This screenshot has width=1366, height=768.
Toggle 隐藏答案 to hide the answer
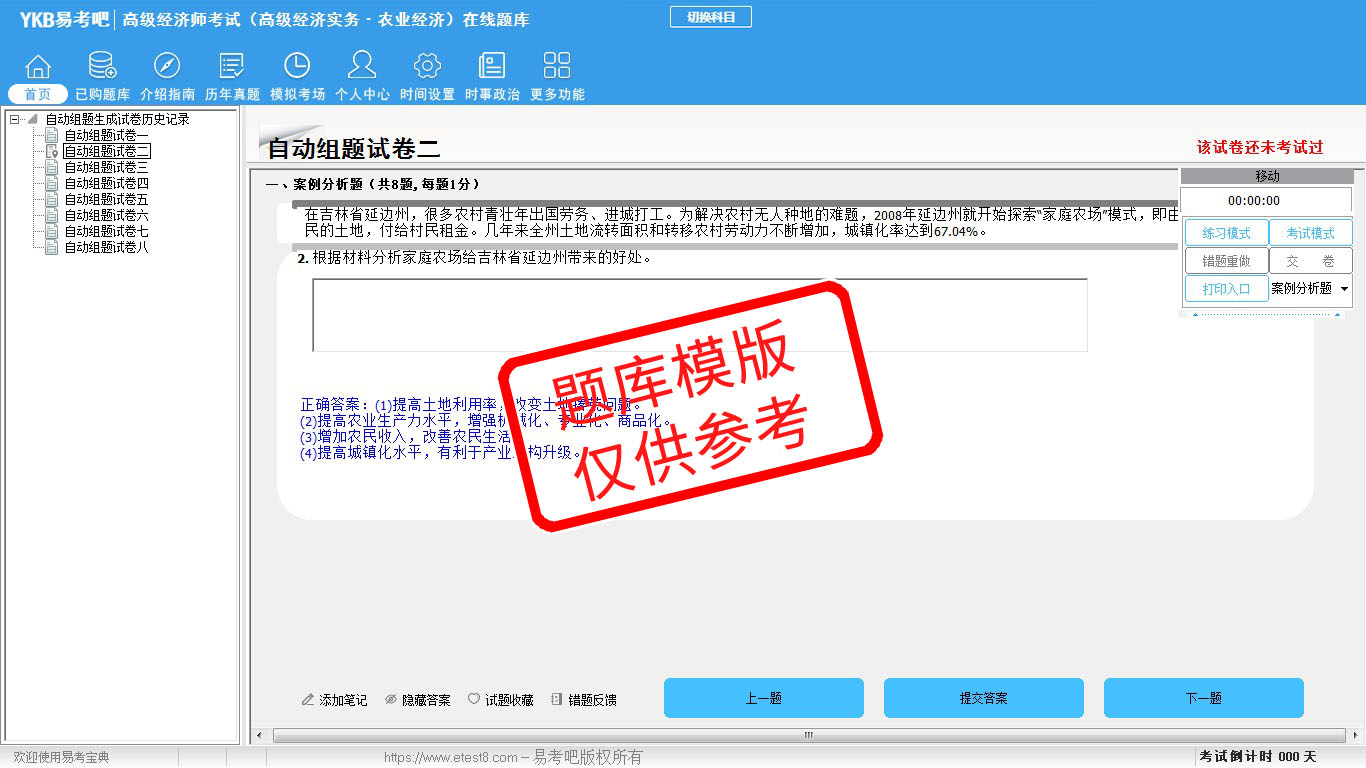(x=418, y=700)
